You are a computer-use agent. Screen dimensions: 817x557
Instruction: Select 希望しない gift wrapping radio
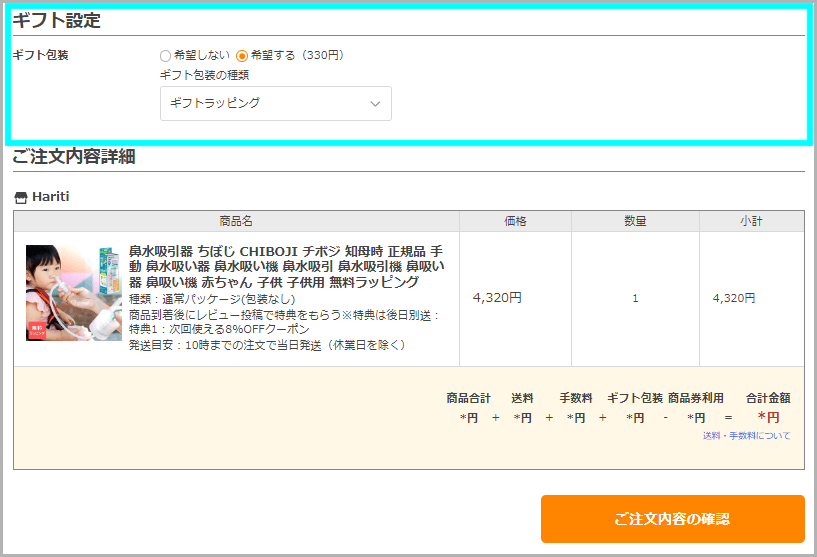pos(166,56)
